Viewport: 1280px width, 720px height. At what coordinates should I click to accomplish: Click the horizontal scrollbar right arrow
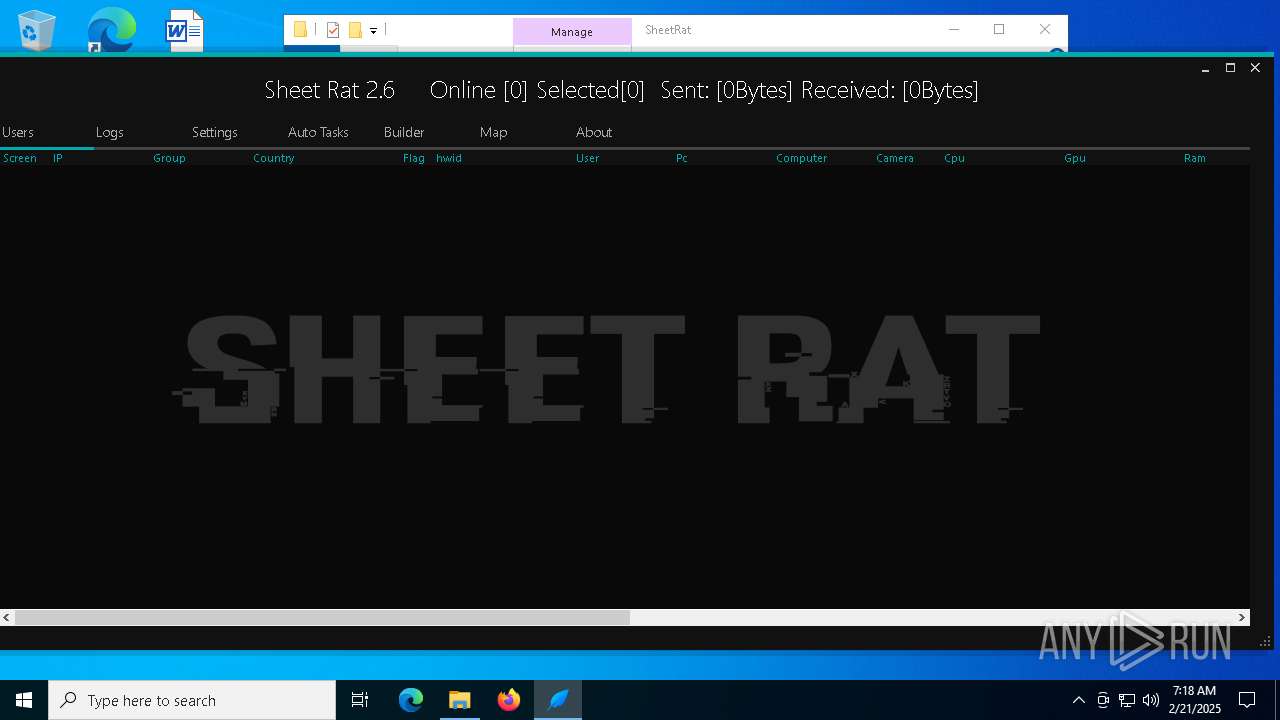click(x=1243, y=617)
